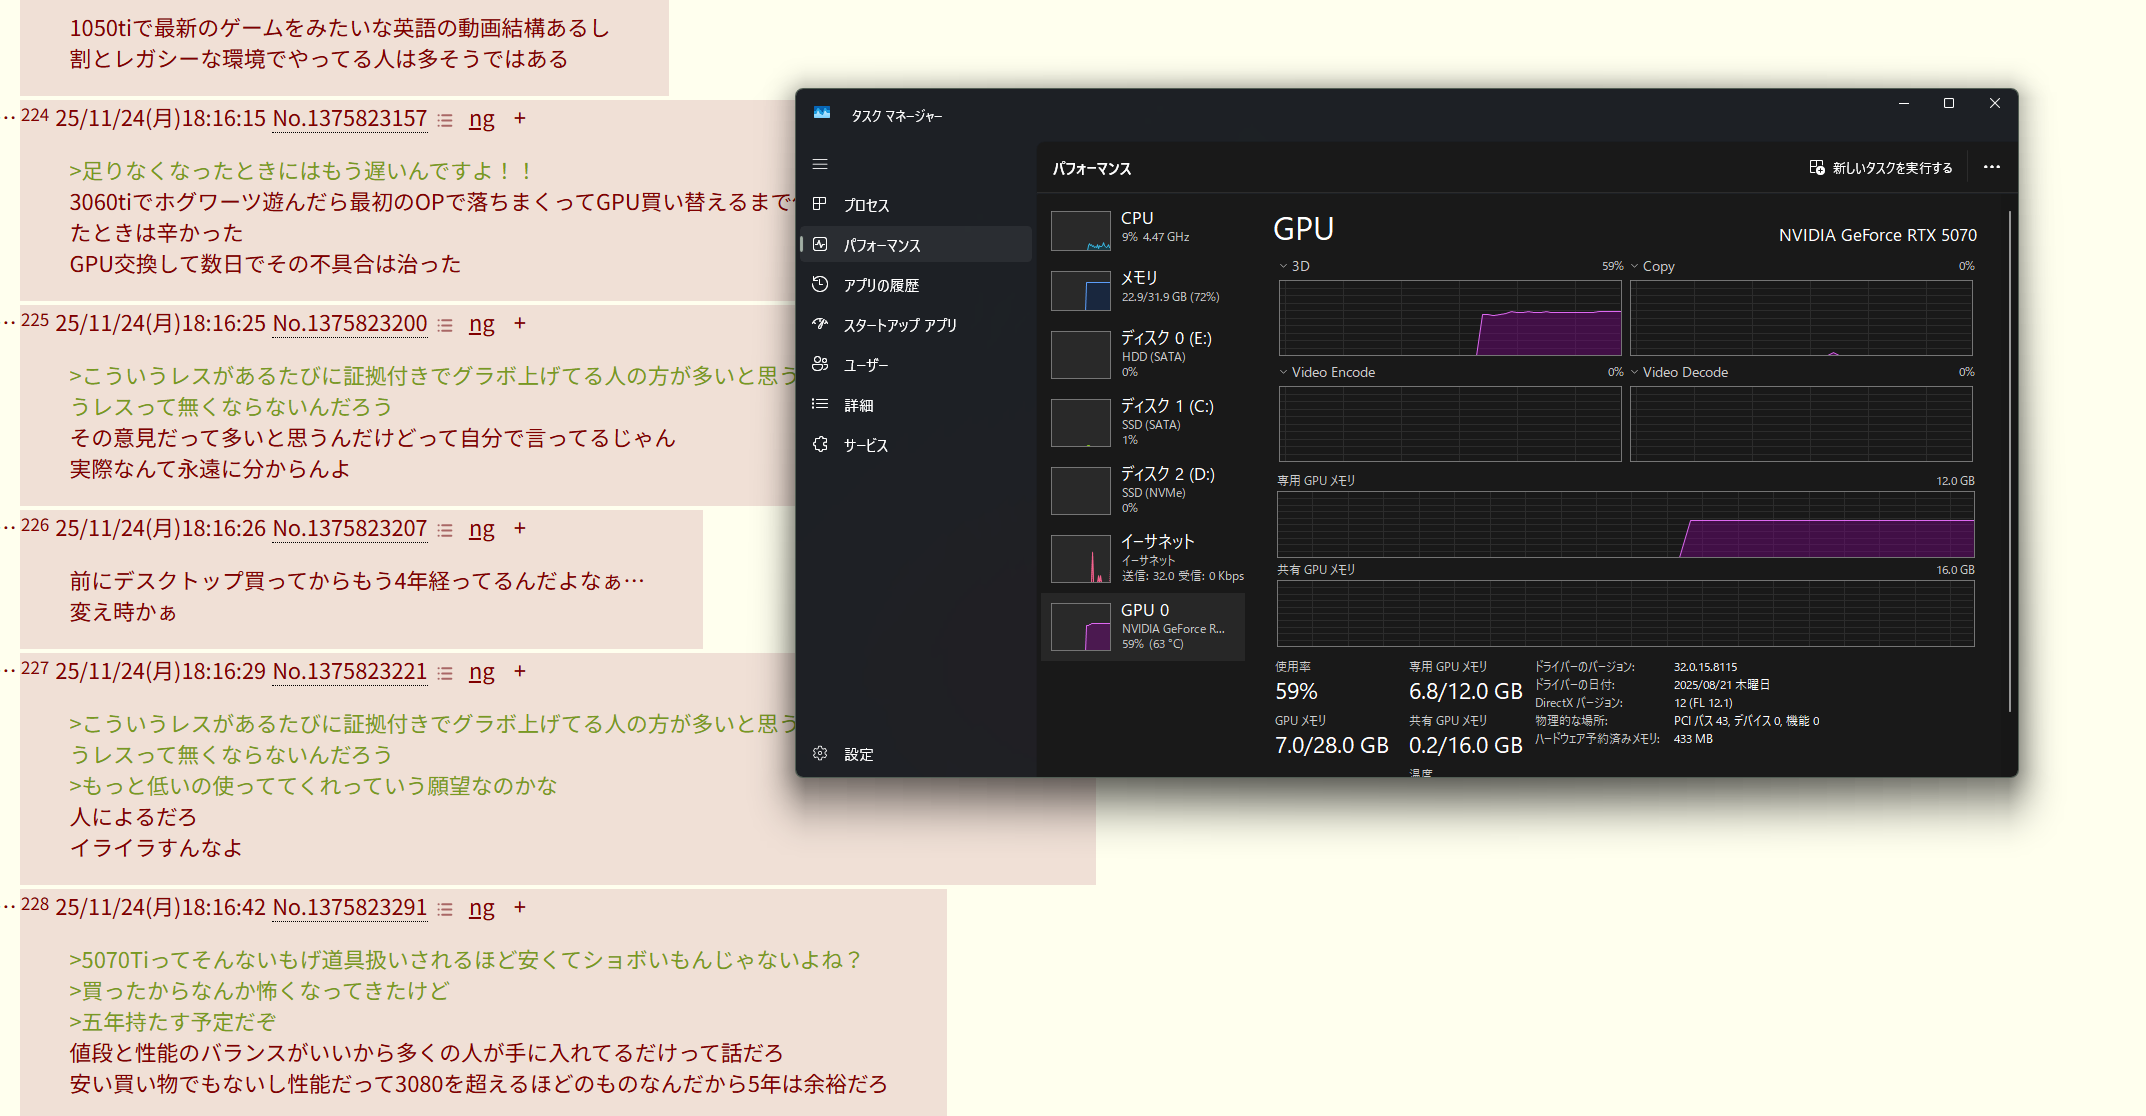Image resolution: width=2146 pixels, height=1116 pixels.
Task: Click ng link on post 226
Action: (x=481, y=529)
